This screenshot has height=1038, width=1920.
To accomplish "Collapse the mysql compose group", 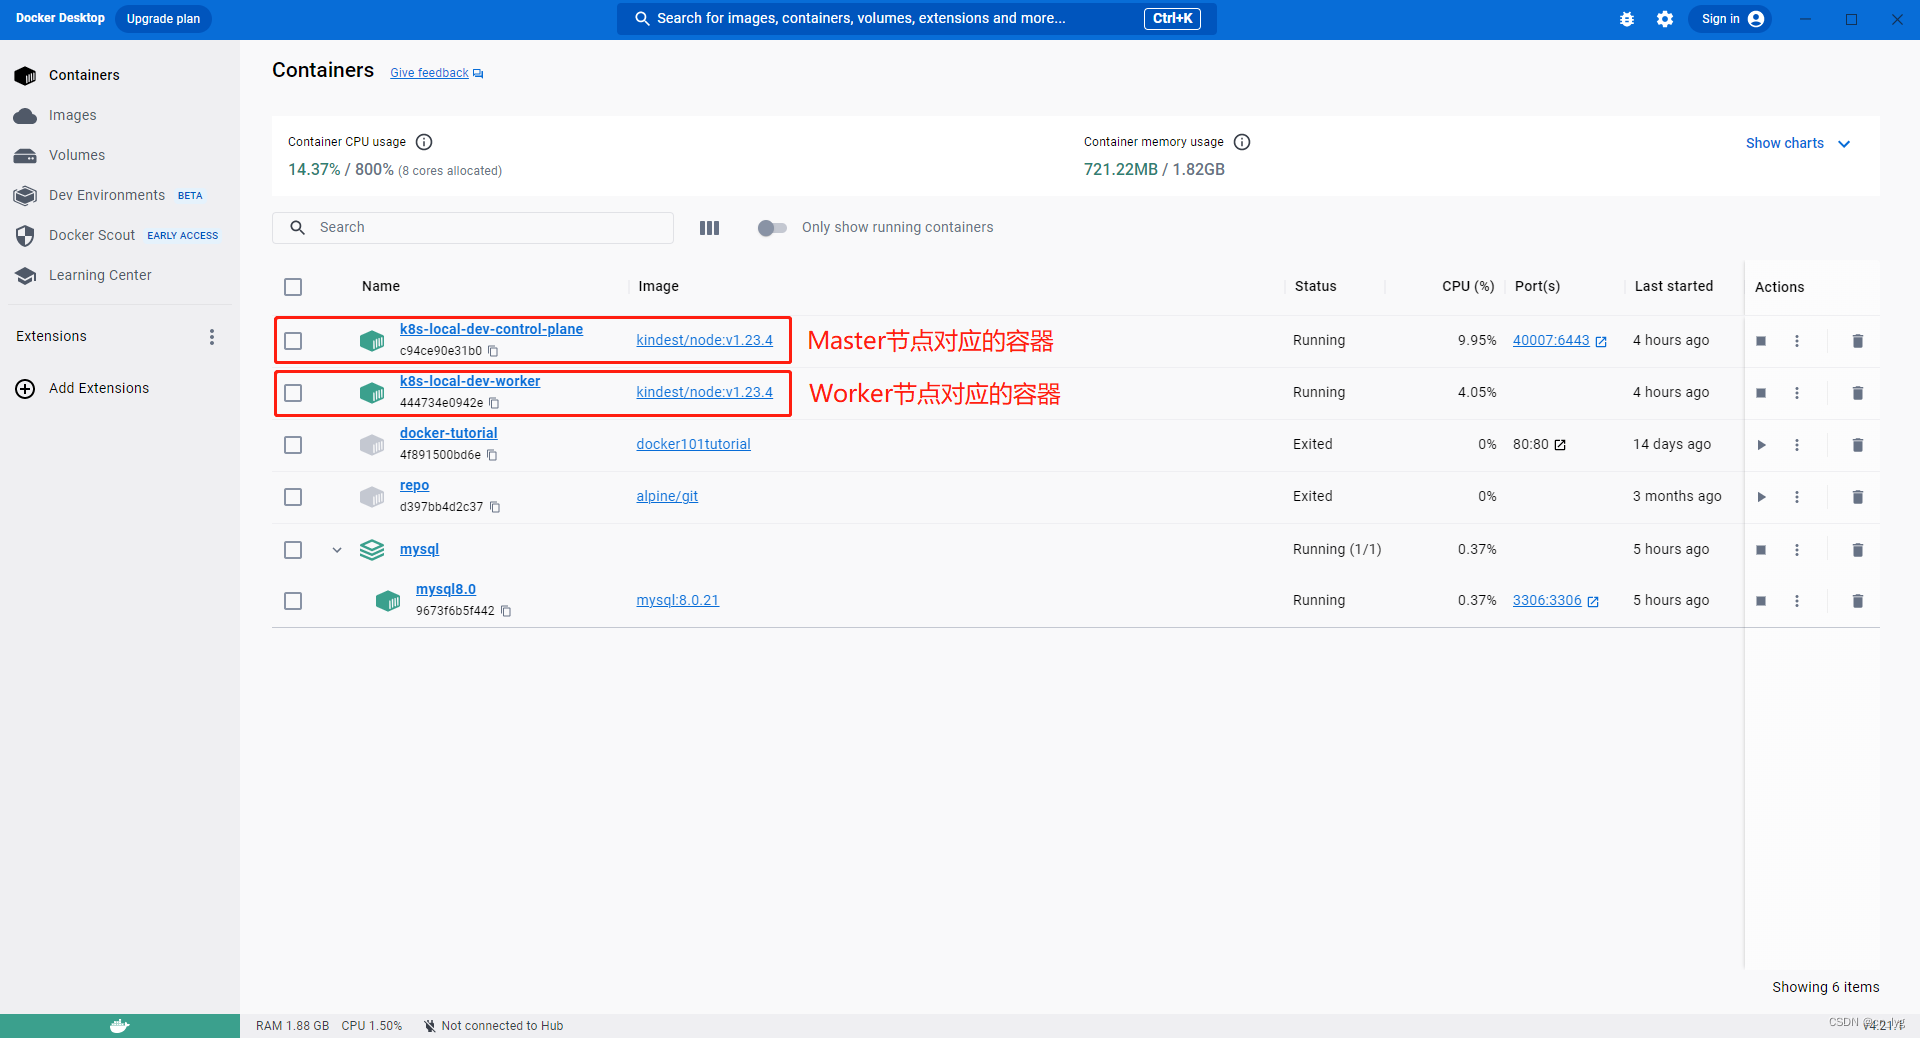I will pos(337,550).
